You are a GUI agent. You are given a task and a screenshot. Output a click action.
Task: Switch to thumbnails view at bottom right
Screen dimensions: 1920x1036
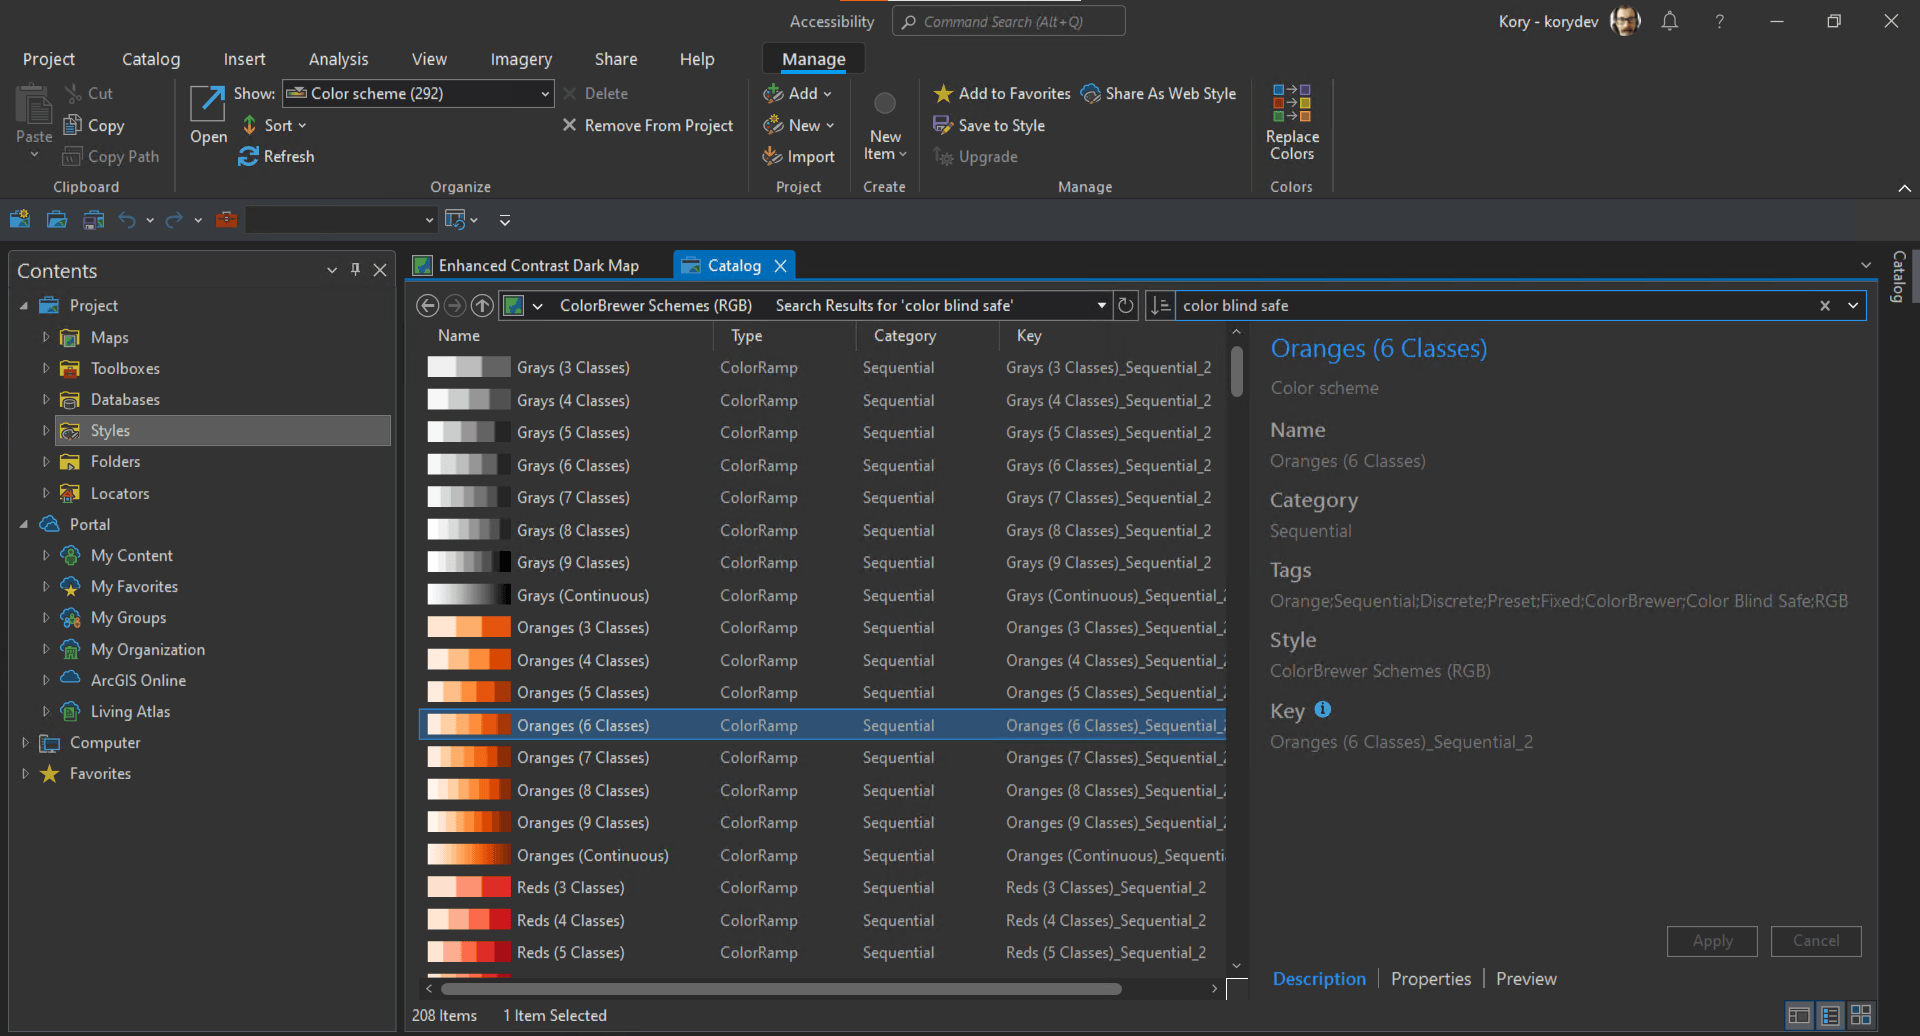coord(1862,1014)
